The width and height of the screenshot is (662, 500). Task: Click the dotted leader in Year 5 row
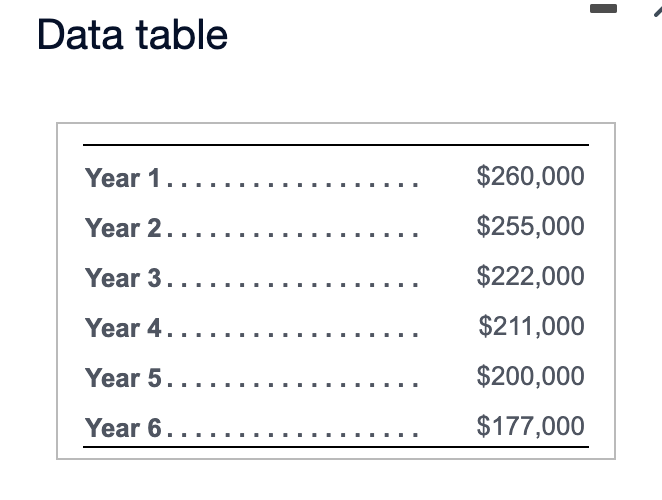click(293, 384)
